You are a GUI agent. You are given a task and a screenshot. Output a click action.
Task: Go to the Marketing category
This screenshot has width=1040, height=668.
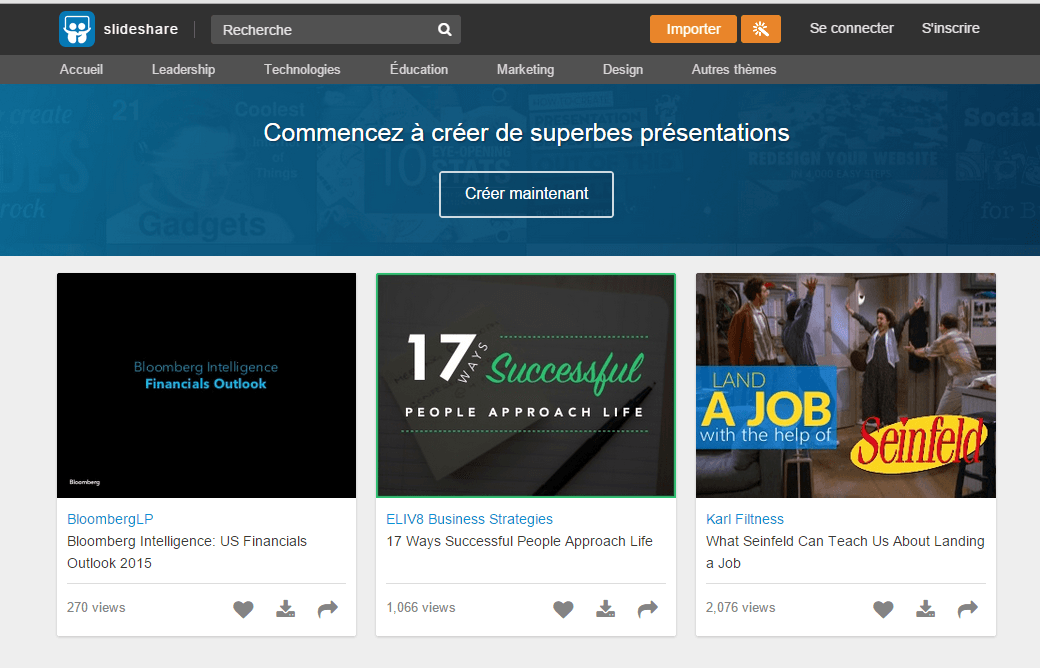pos(525,69)
